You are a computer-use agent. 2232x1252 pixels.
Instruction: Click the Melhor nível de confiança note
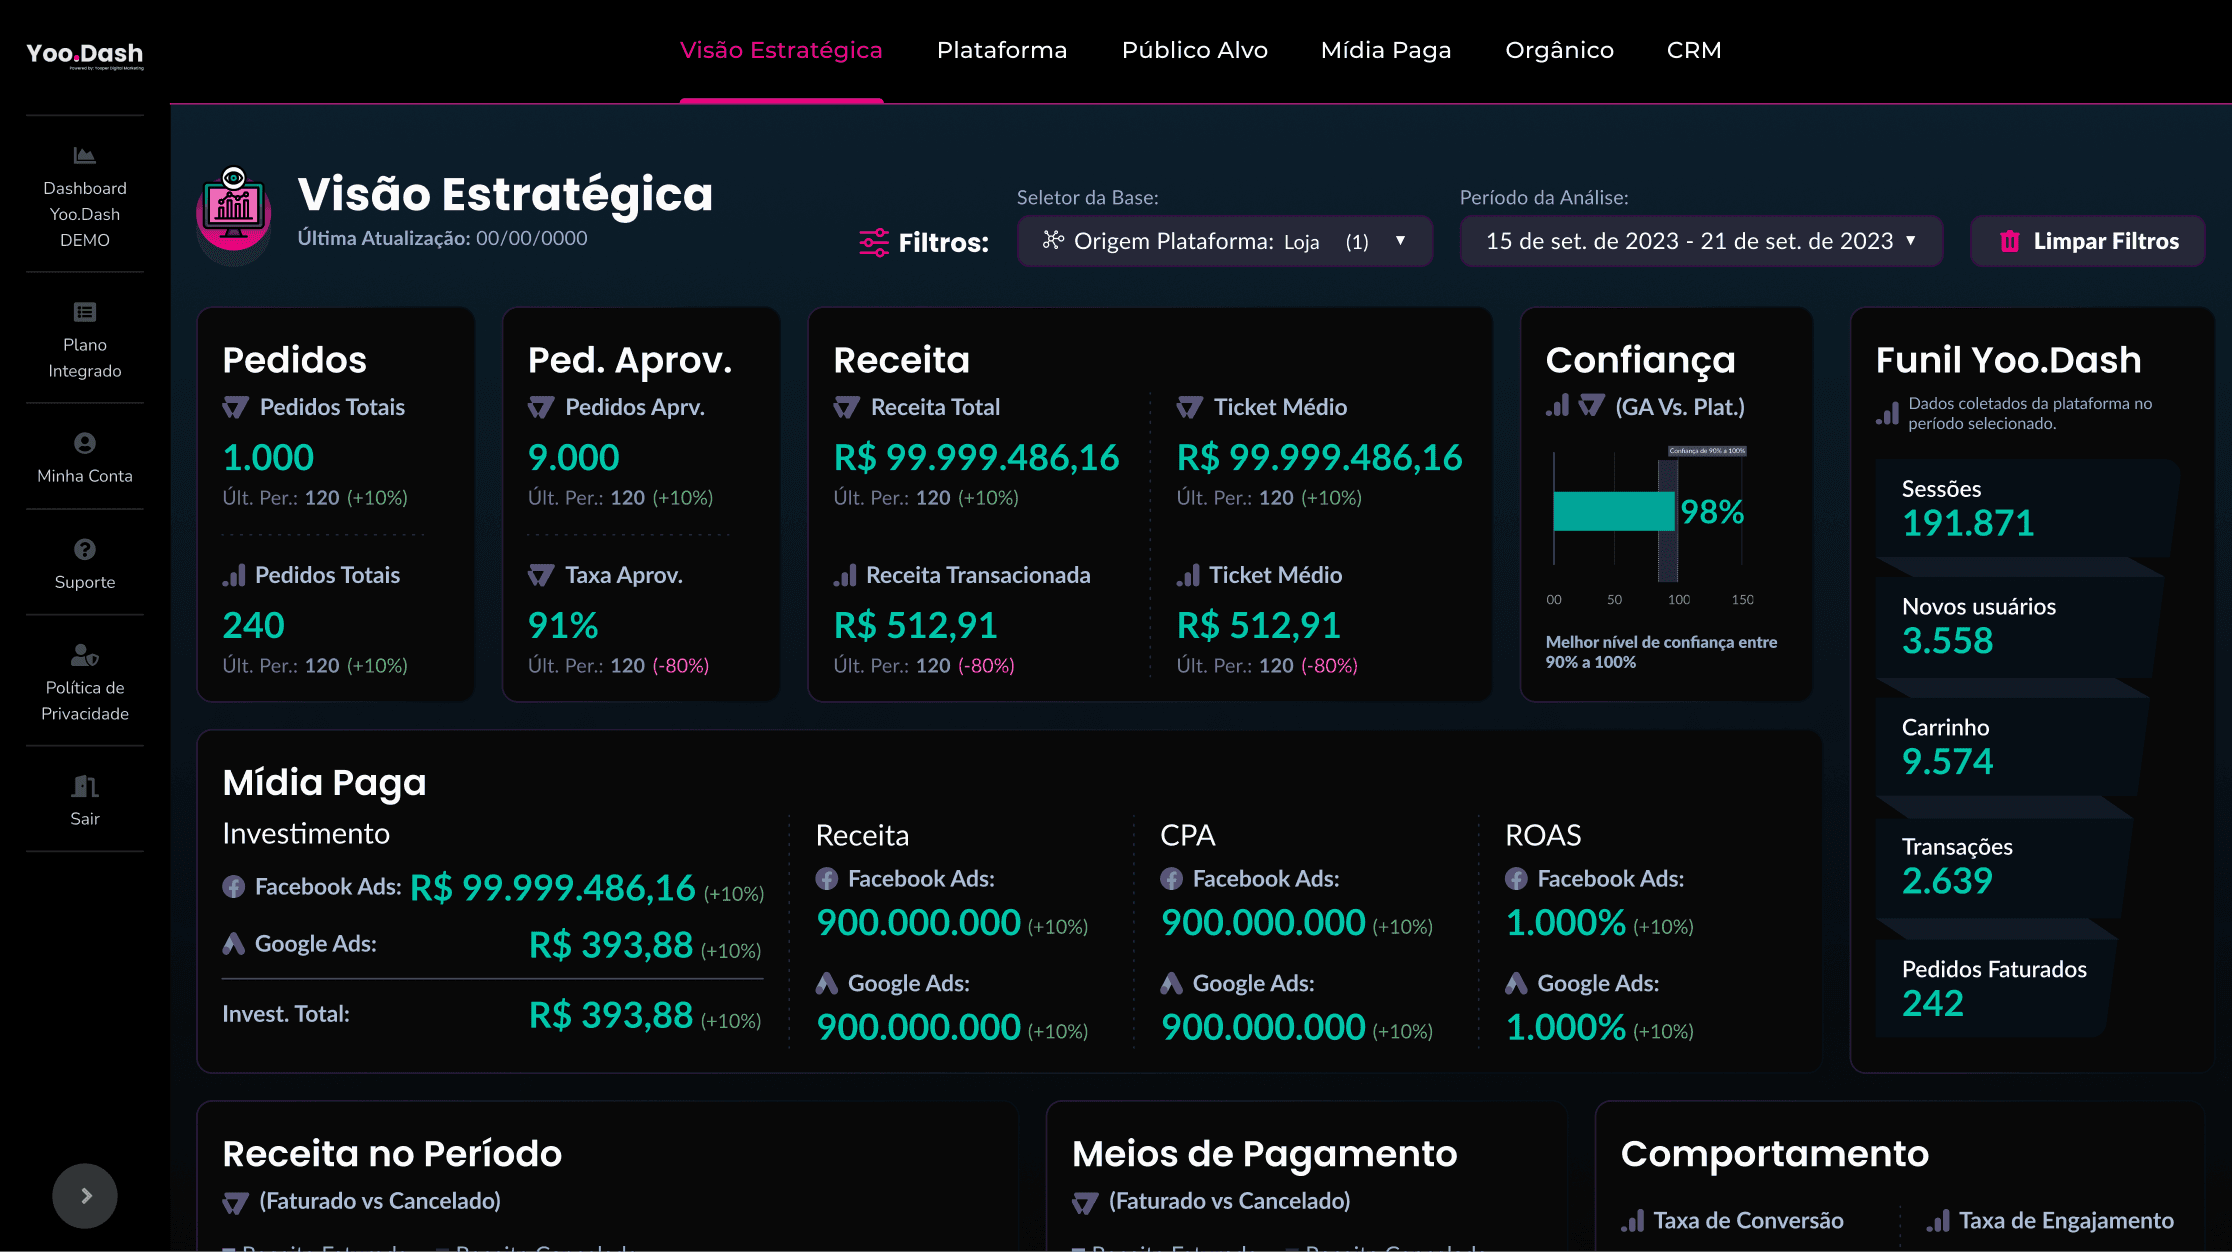click(x=1661, y=652)
